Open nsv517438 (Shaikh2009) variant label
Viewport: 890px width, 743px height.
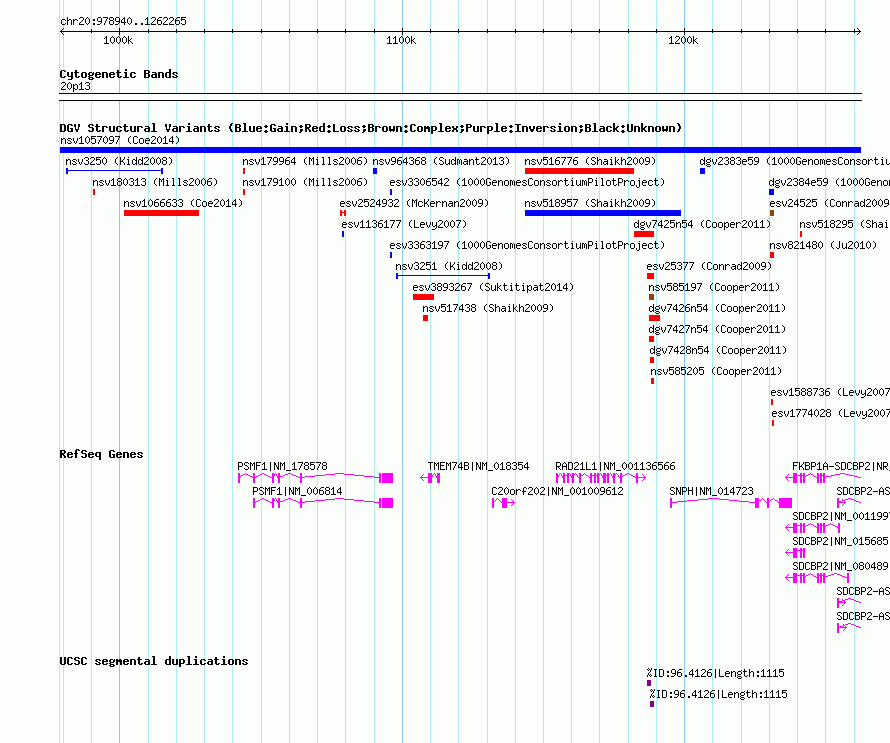[x=488, y=308]
